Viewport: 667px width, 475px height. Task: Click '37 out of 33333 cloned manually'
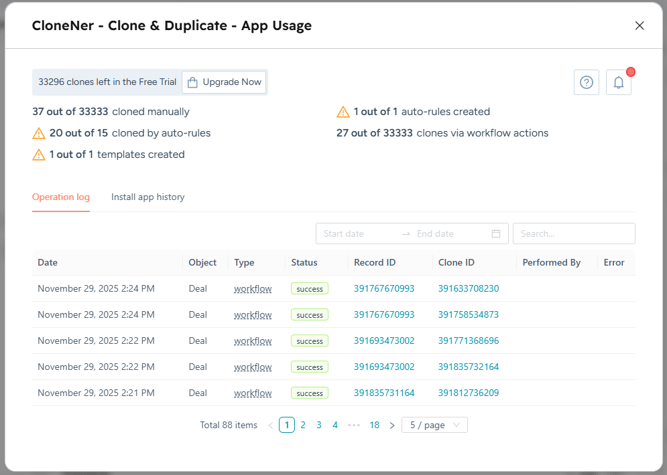tap(111, 112)
